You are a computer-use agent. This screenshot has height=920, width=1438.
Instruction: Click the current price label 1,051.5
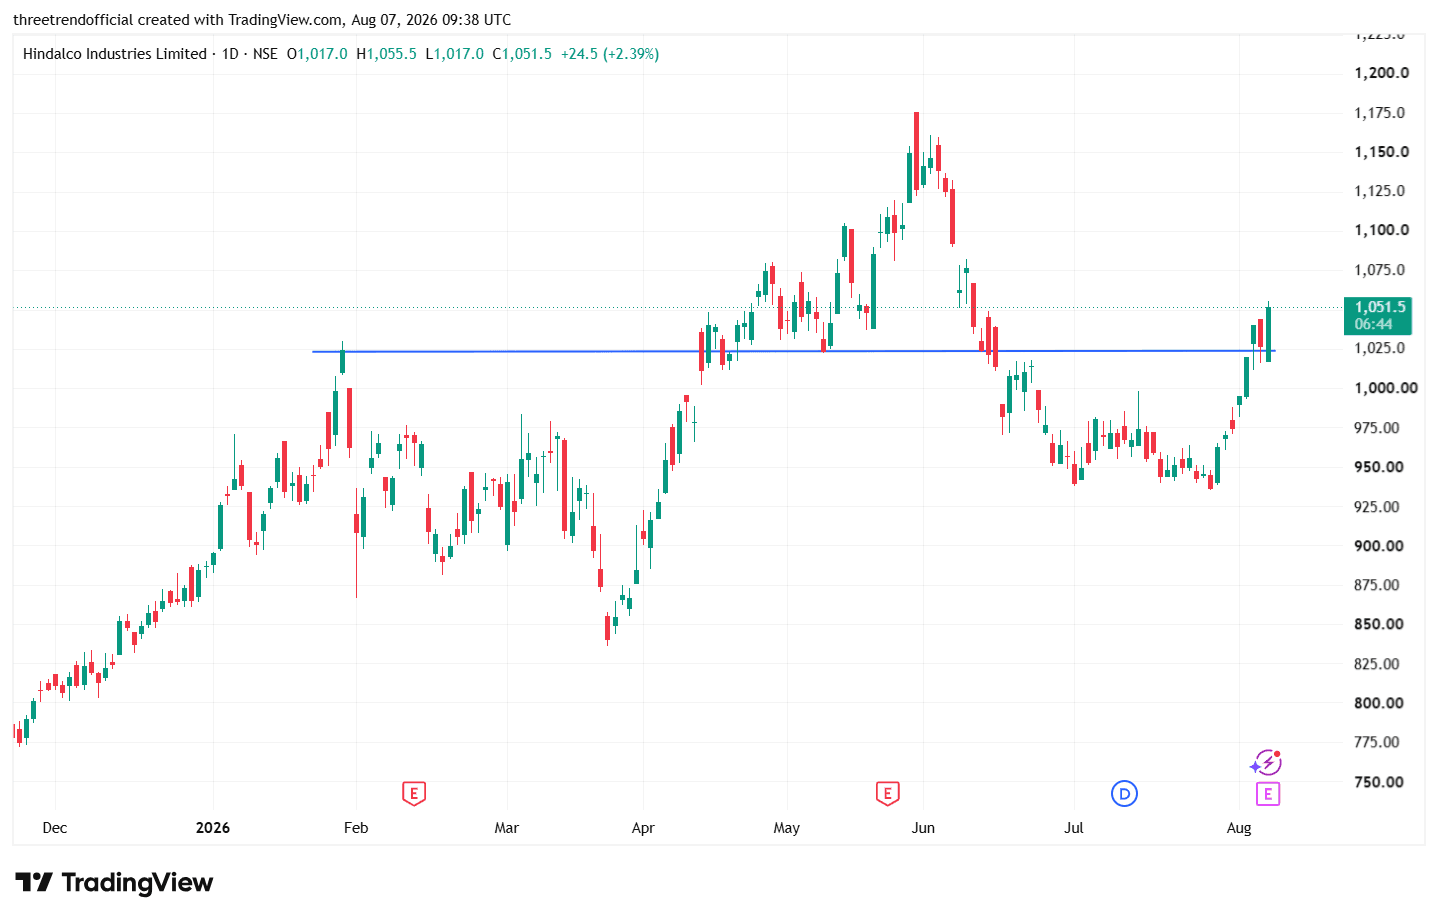point(1377,315)
